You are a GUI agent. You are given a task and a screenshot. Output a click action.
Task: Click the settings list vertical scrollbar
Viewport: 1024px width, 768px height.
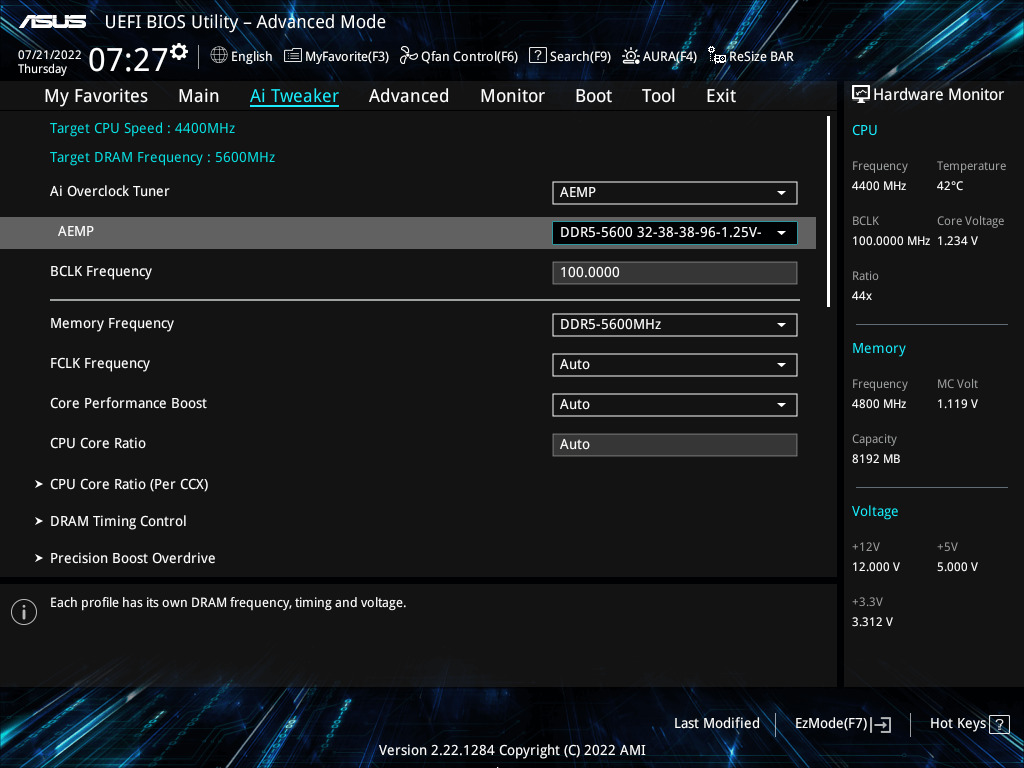828,212
